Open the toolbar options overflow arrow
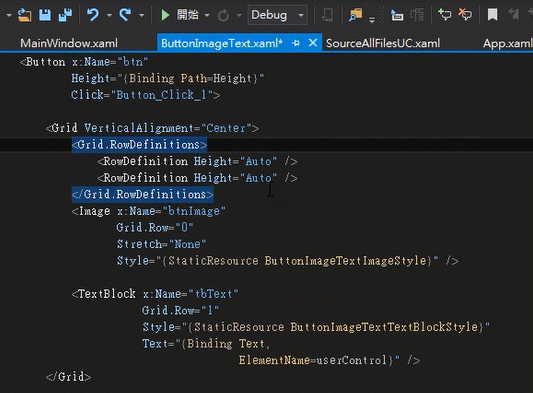Screen dimensions: 533x393 (x=372, y=20)
